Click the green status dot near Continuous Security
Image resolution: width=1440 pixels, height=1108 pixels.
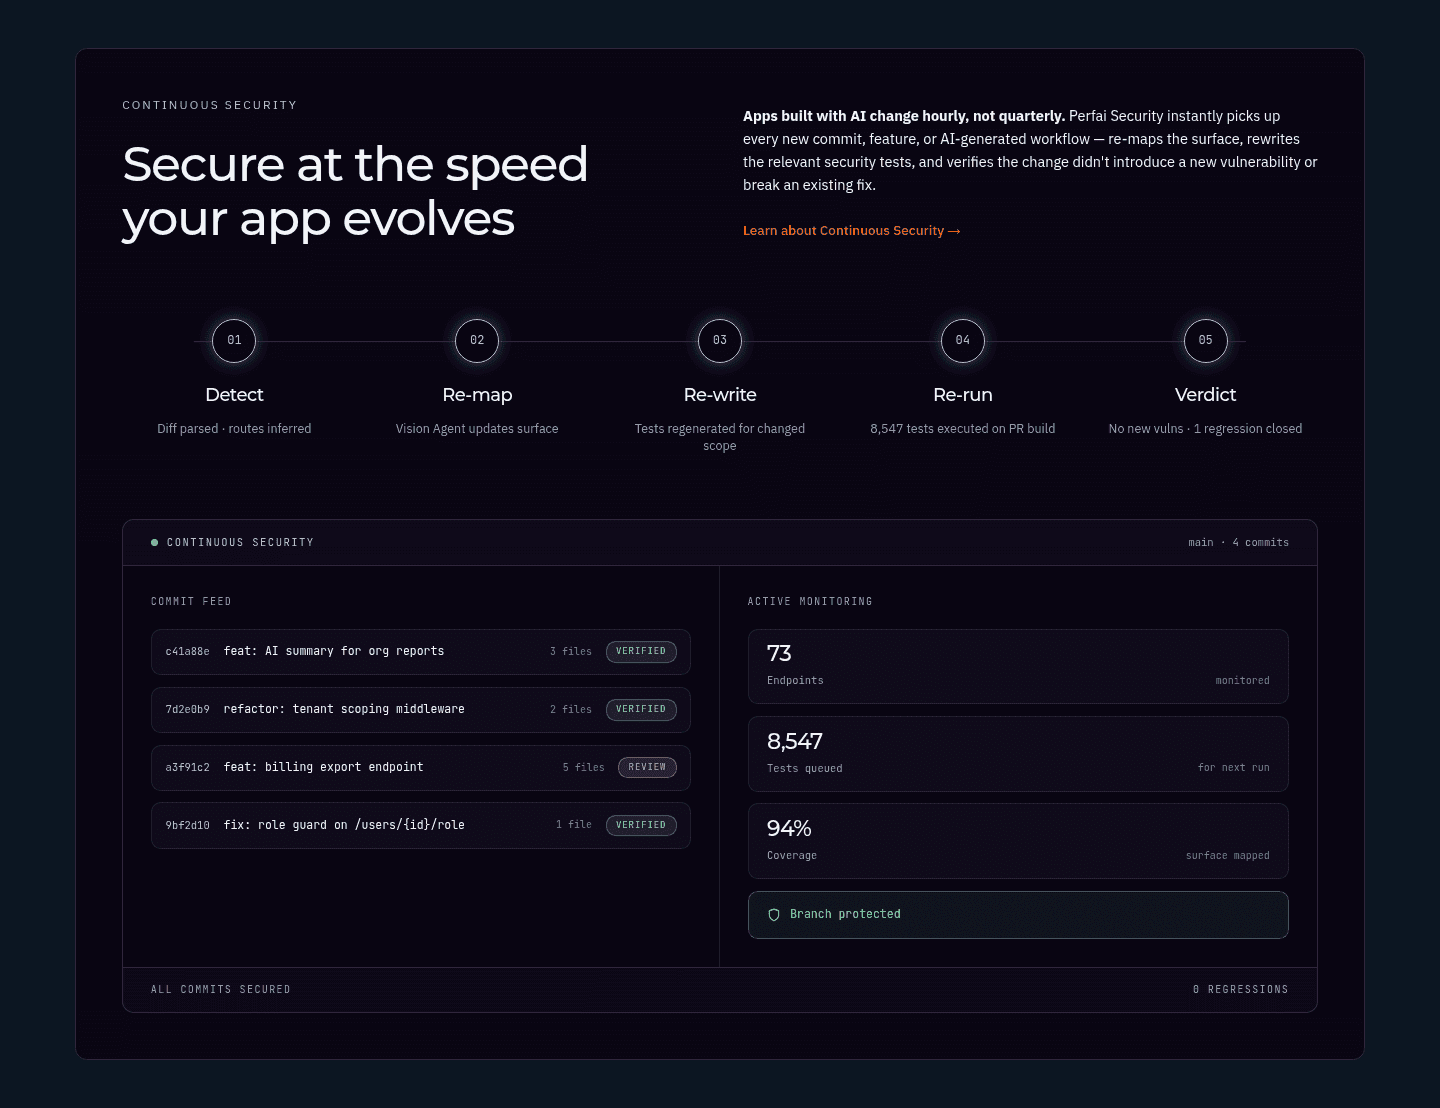[x=154, y=542]
